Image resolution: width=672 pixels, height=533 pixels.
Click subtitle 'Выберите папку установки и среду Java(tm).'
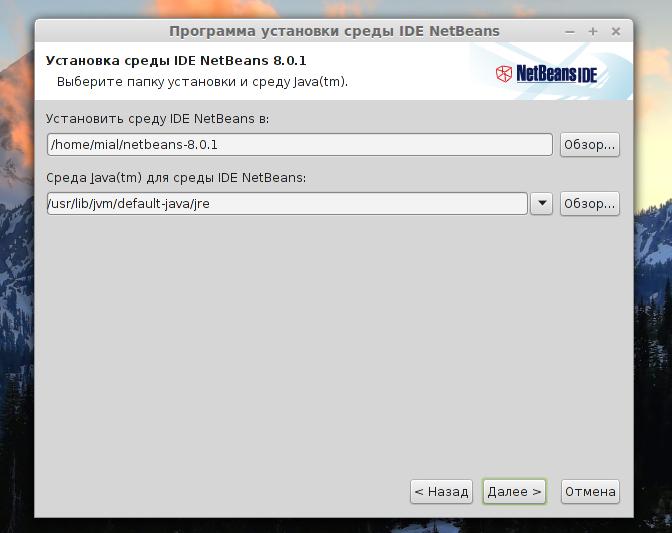(x=202, y=81)
